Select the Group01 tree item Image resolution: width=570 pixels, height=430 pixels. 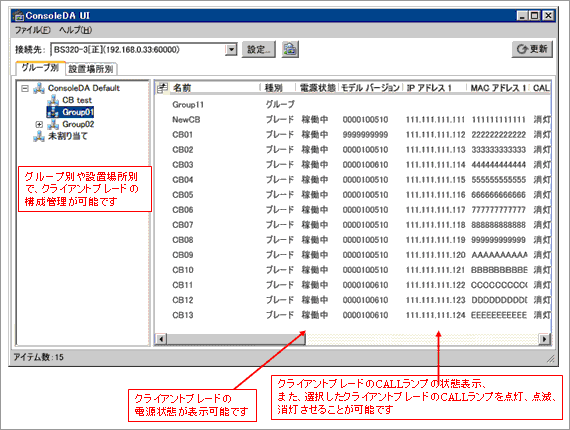tap(78, 112)
